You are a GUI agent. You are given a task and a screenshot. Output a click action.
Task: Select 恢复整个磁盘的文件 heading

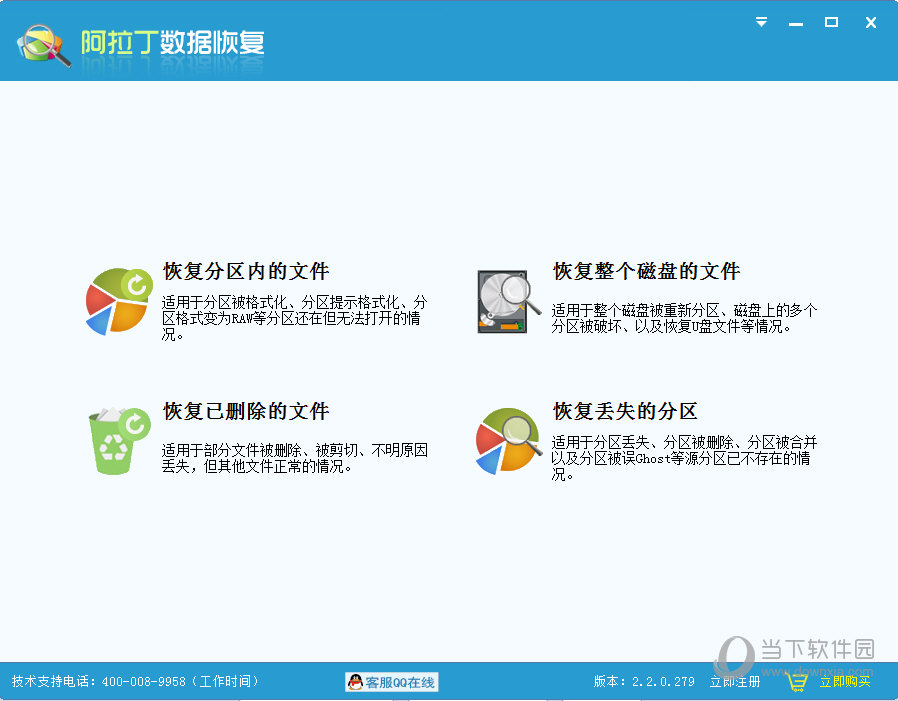tap(647, 271)
